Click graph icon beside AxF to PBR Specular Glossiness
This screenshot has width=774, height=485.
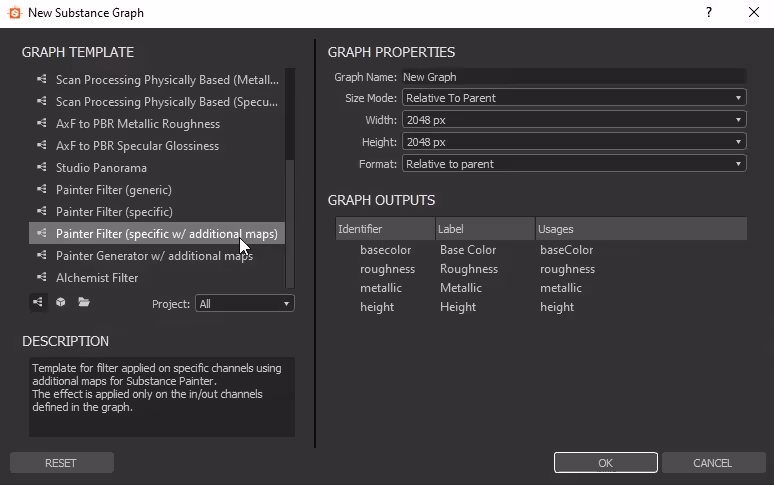tap(41, 145)
